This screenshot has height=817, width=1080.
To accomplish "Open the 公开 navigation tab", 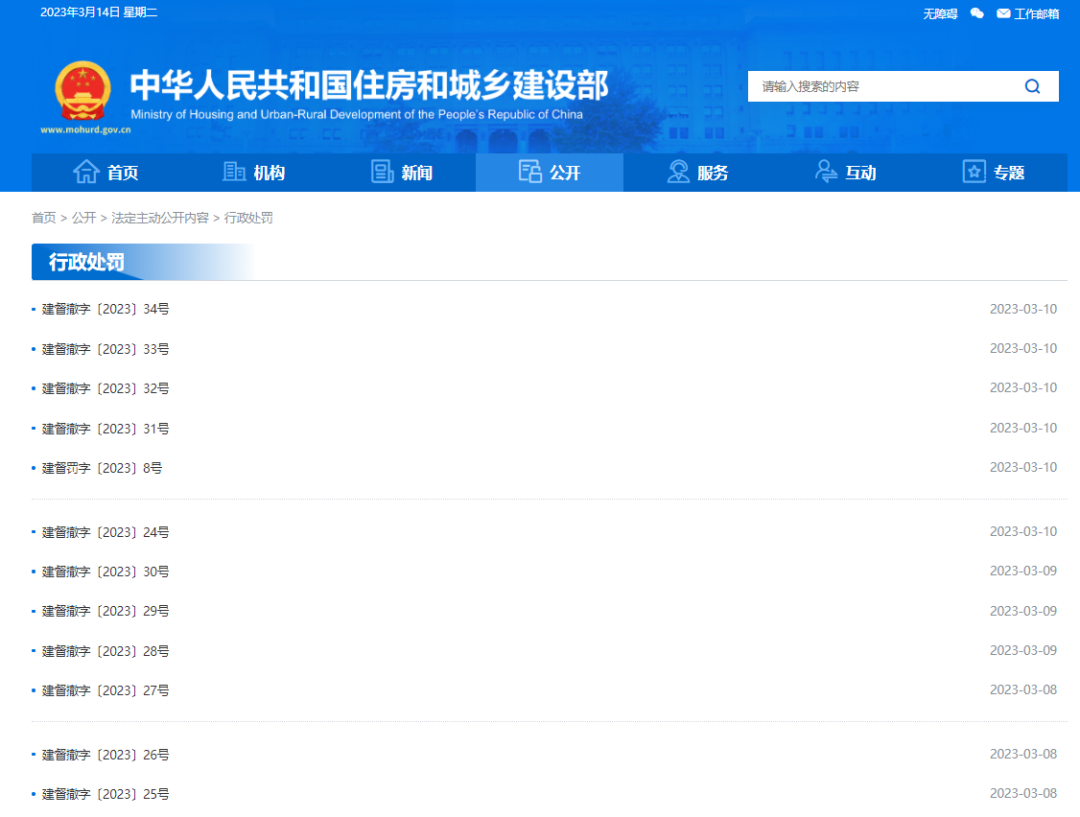I will pos(550,172).
